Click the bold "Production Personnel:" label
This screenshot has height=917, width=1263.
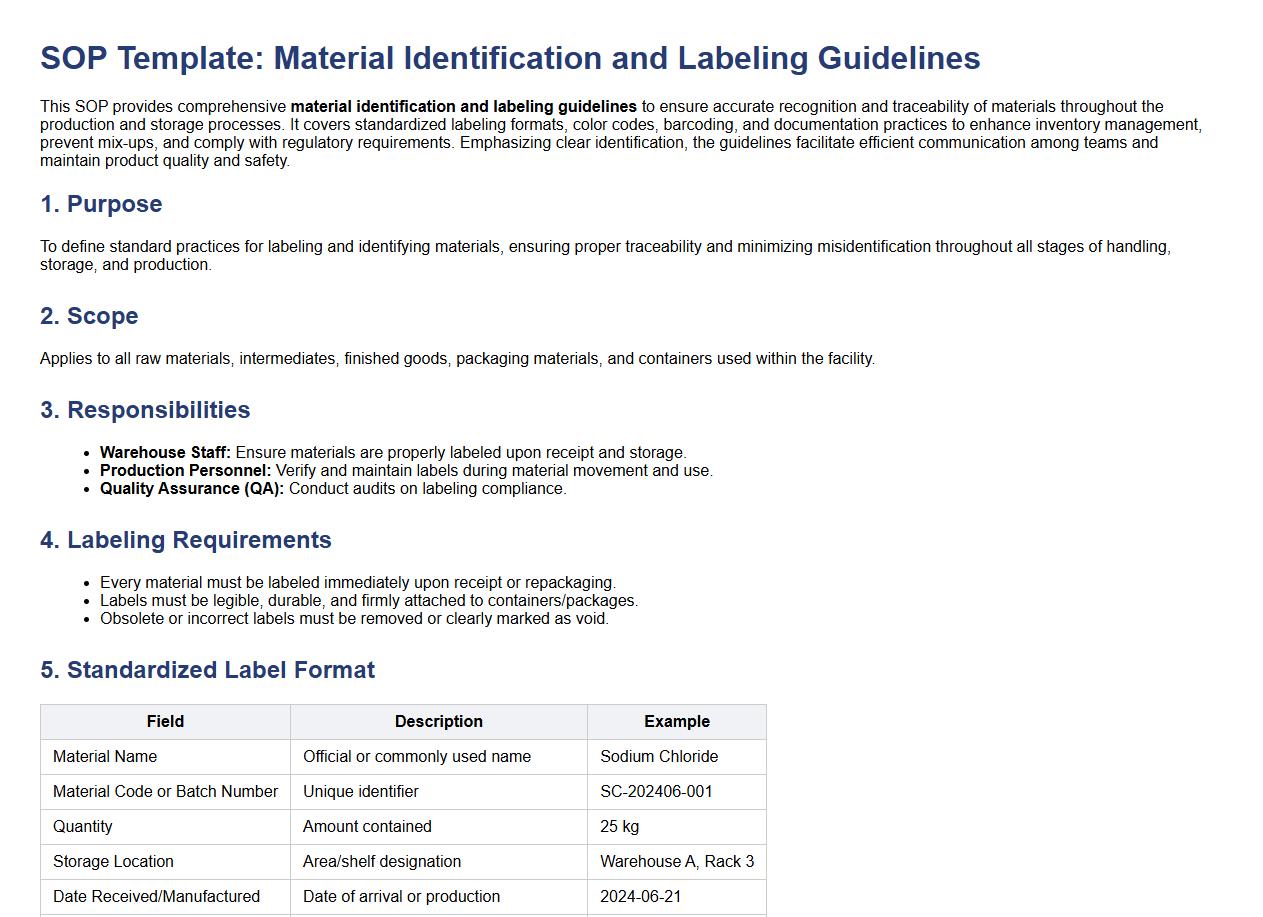click(x=185, y=470)
